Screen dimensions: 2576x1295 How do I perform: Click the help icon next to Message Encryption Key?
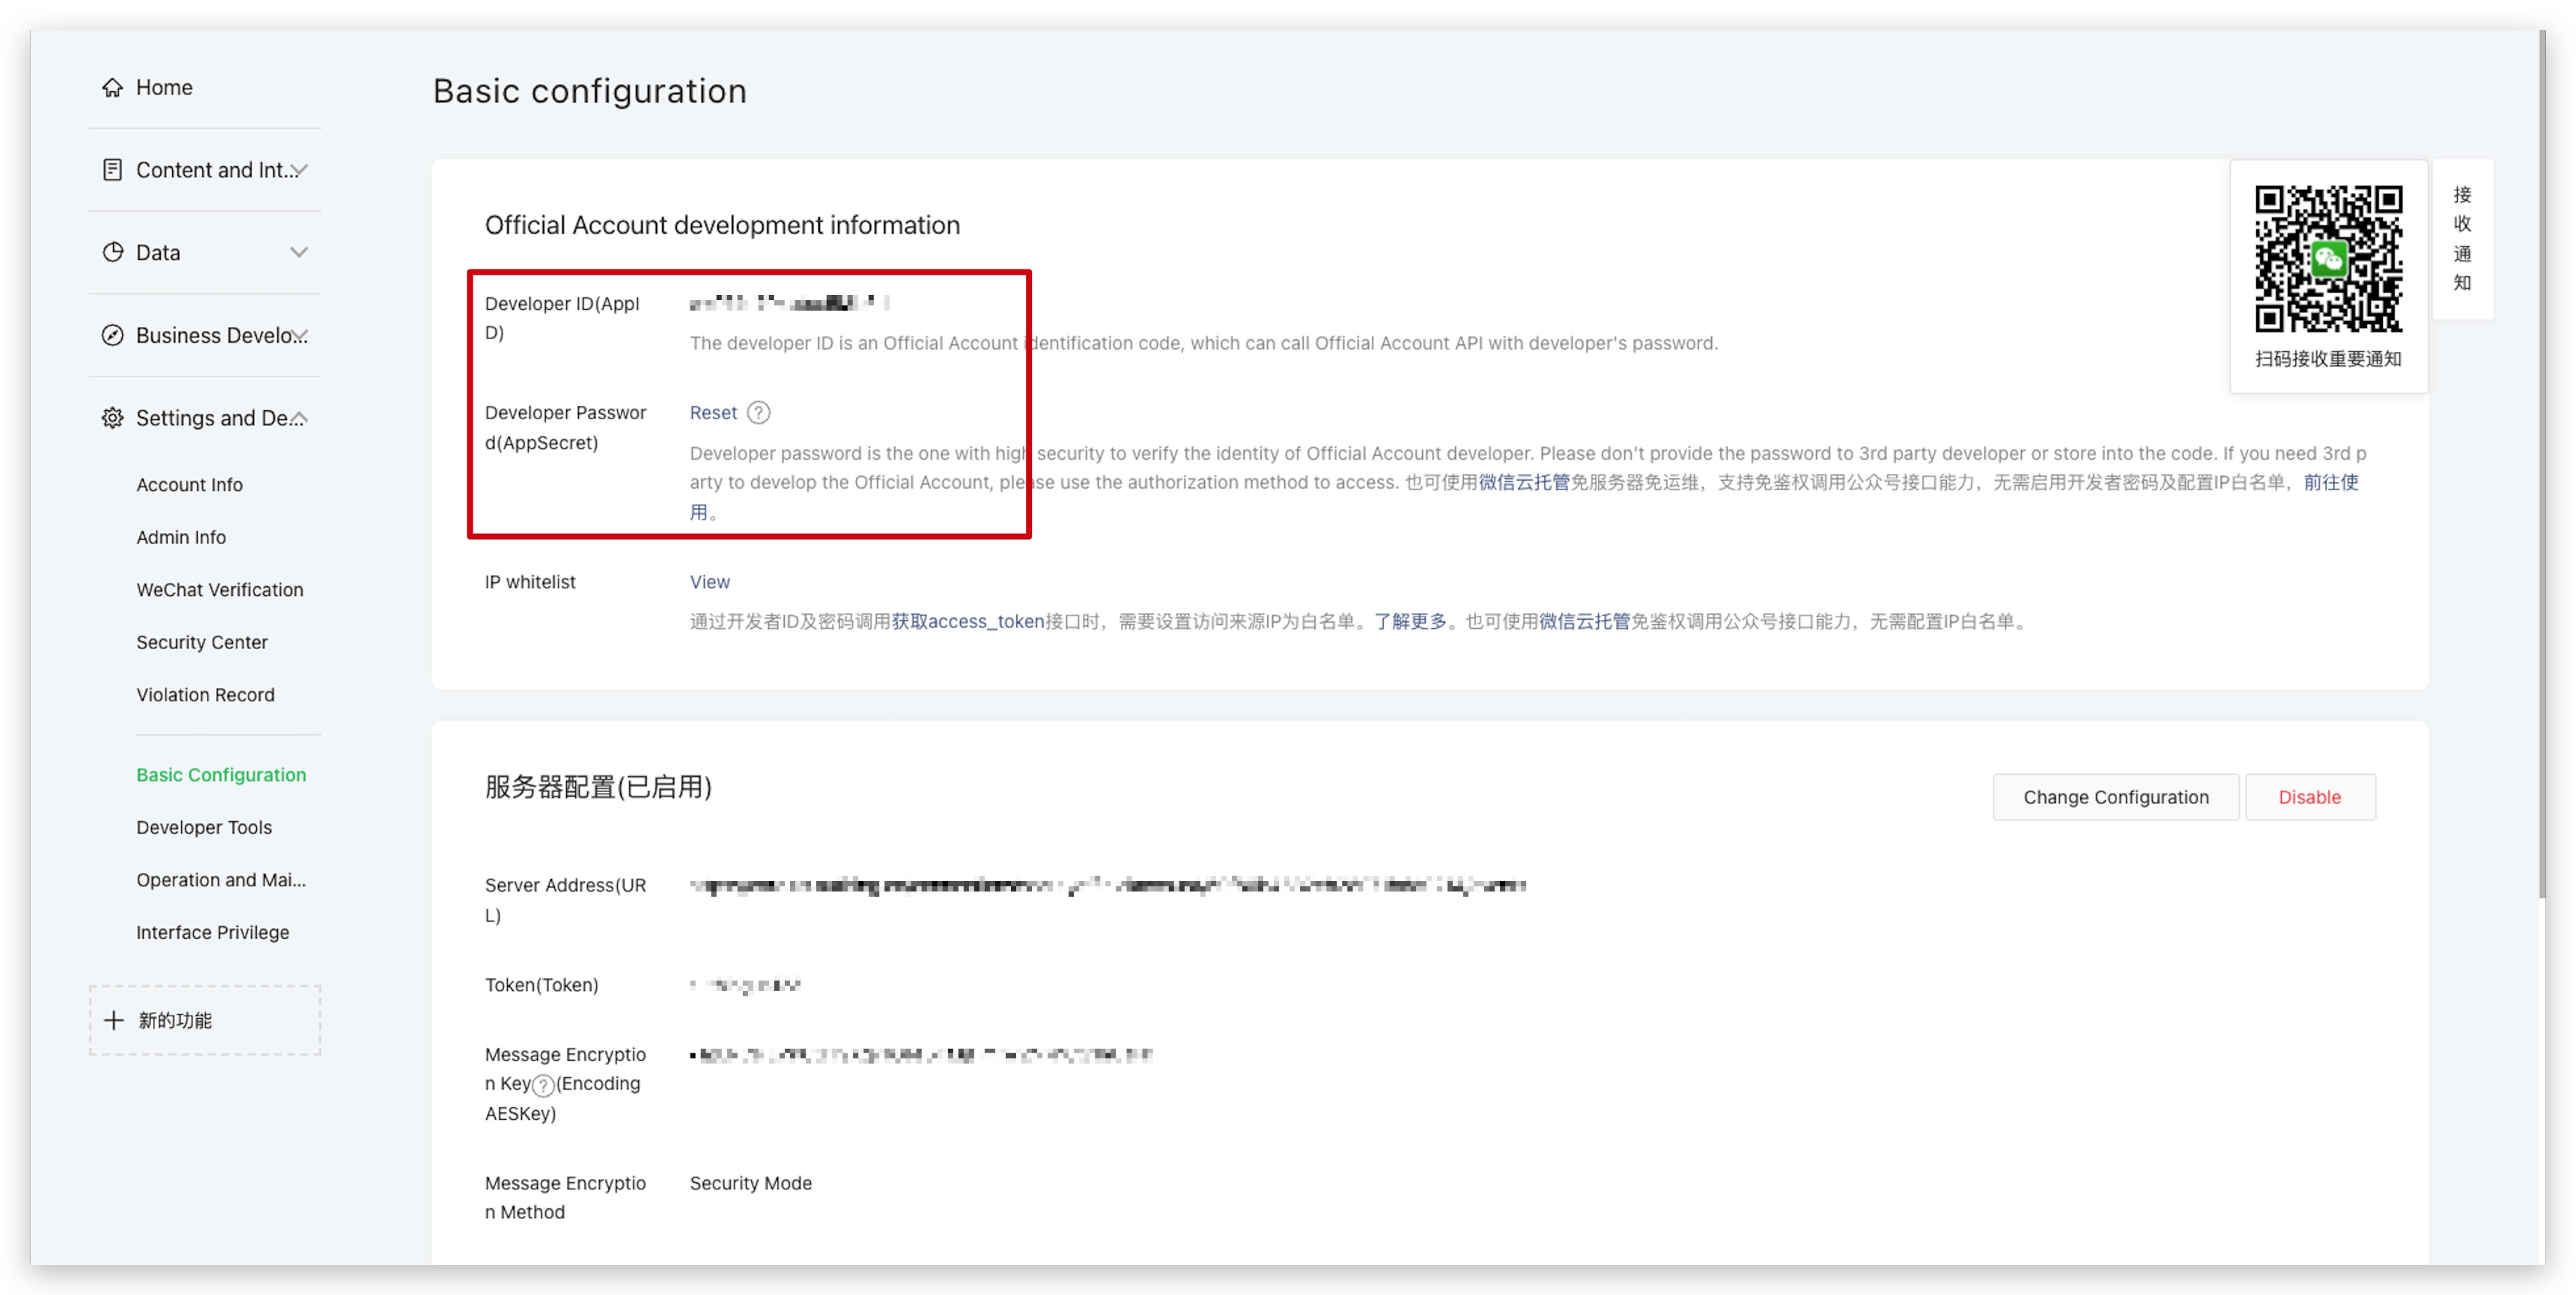coord(542,1085)
